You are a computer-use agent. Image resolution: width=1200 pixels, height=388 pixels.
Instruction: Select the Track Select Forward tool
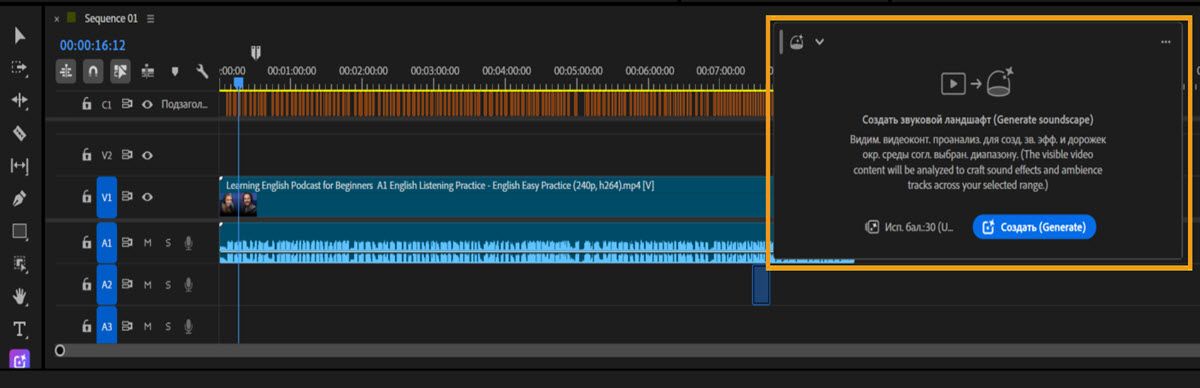tap(19, 68)
